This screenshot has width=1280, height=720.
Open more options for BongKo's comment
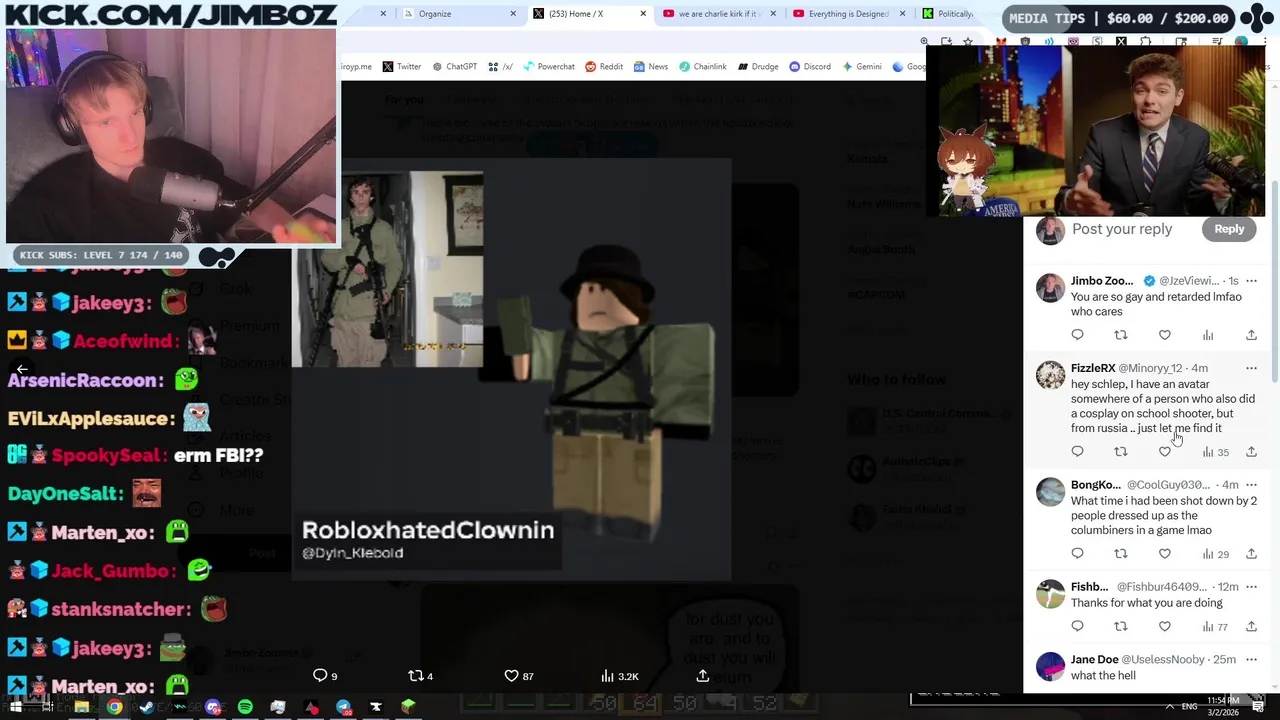1251,485
